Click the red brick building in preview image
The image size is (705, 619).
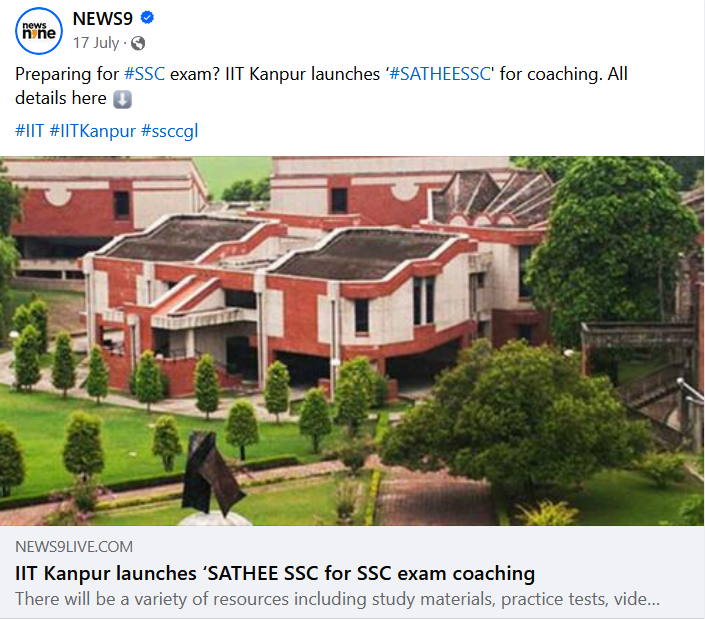(279, 306)
